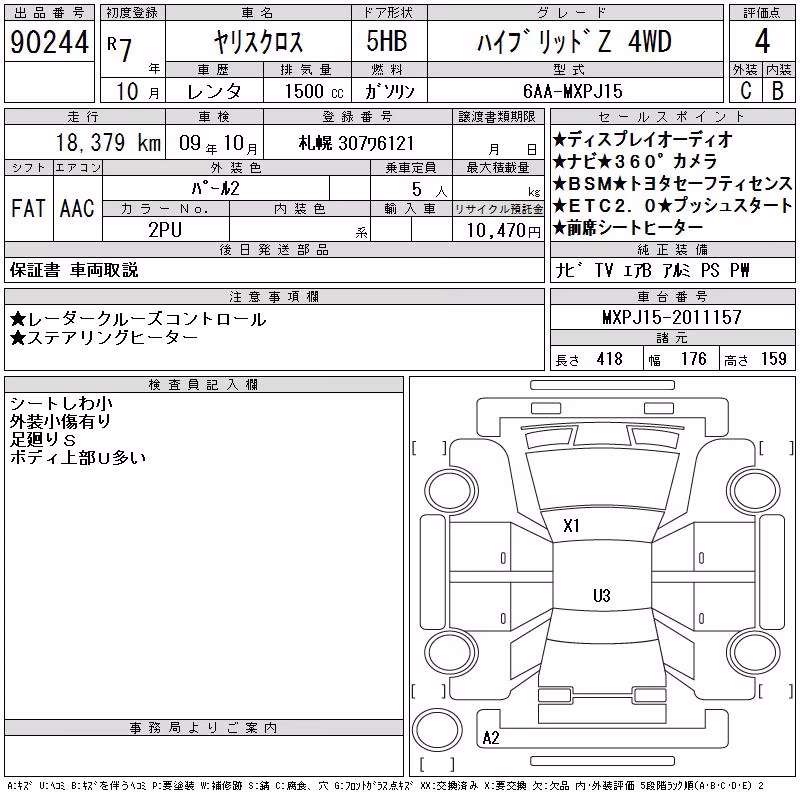This screenshot has width=800, height=800.
Task: Click interior grade B cell
Action: pyautogui.click(x=778, y=91)
